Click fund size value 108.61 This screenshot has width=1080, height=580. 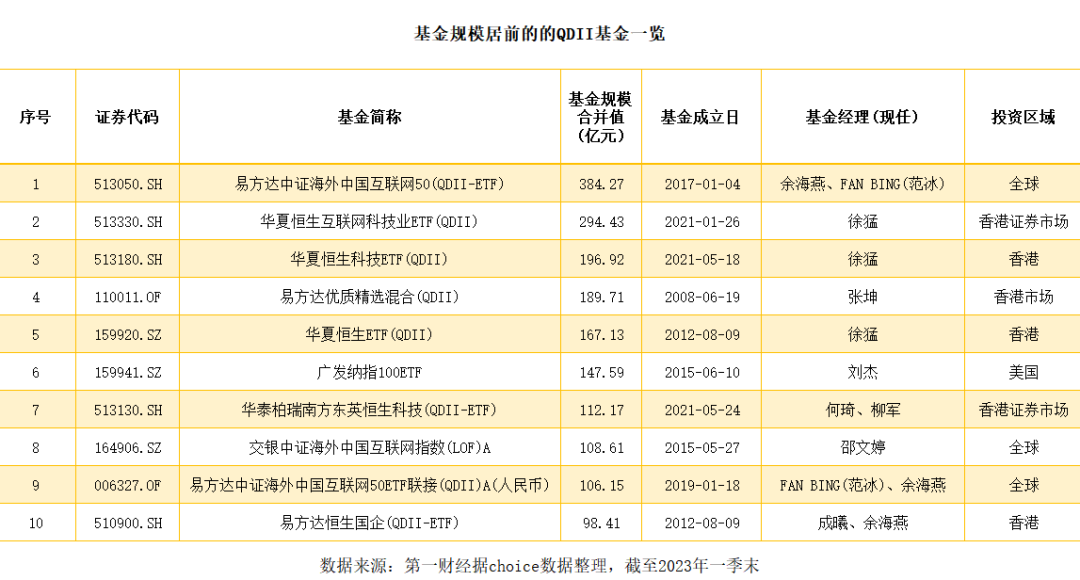(601, 448)
